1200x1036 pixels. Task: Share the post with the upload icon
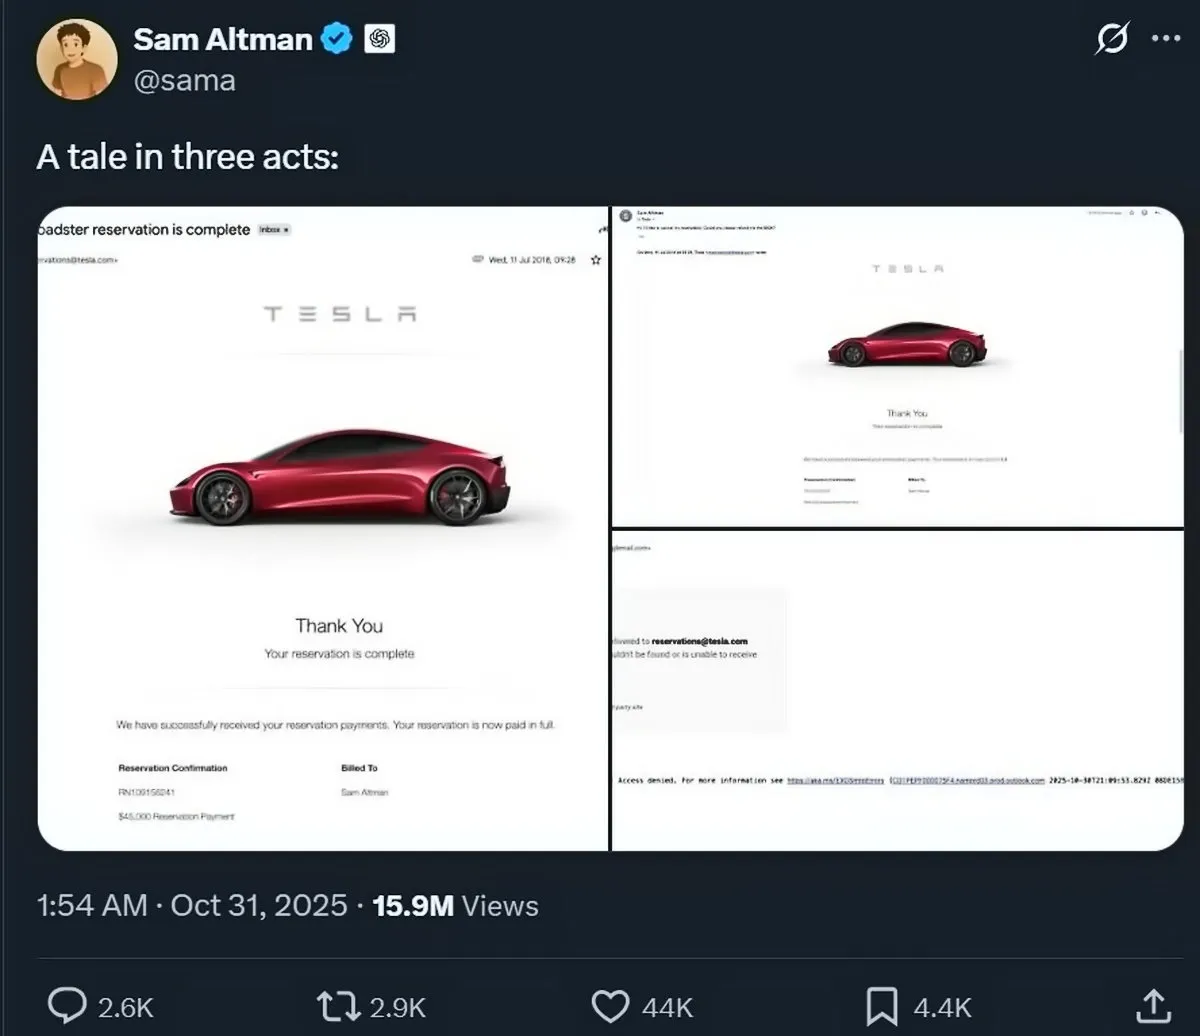(1151, 1005)
